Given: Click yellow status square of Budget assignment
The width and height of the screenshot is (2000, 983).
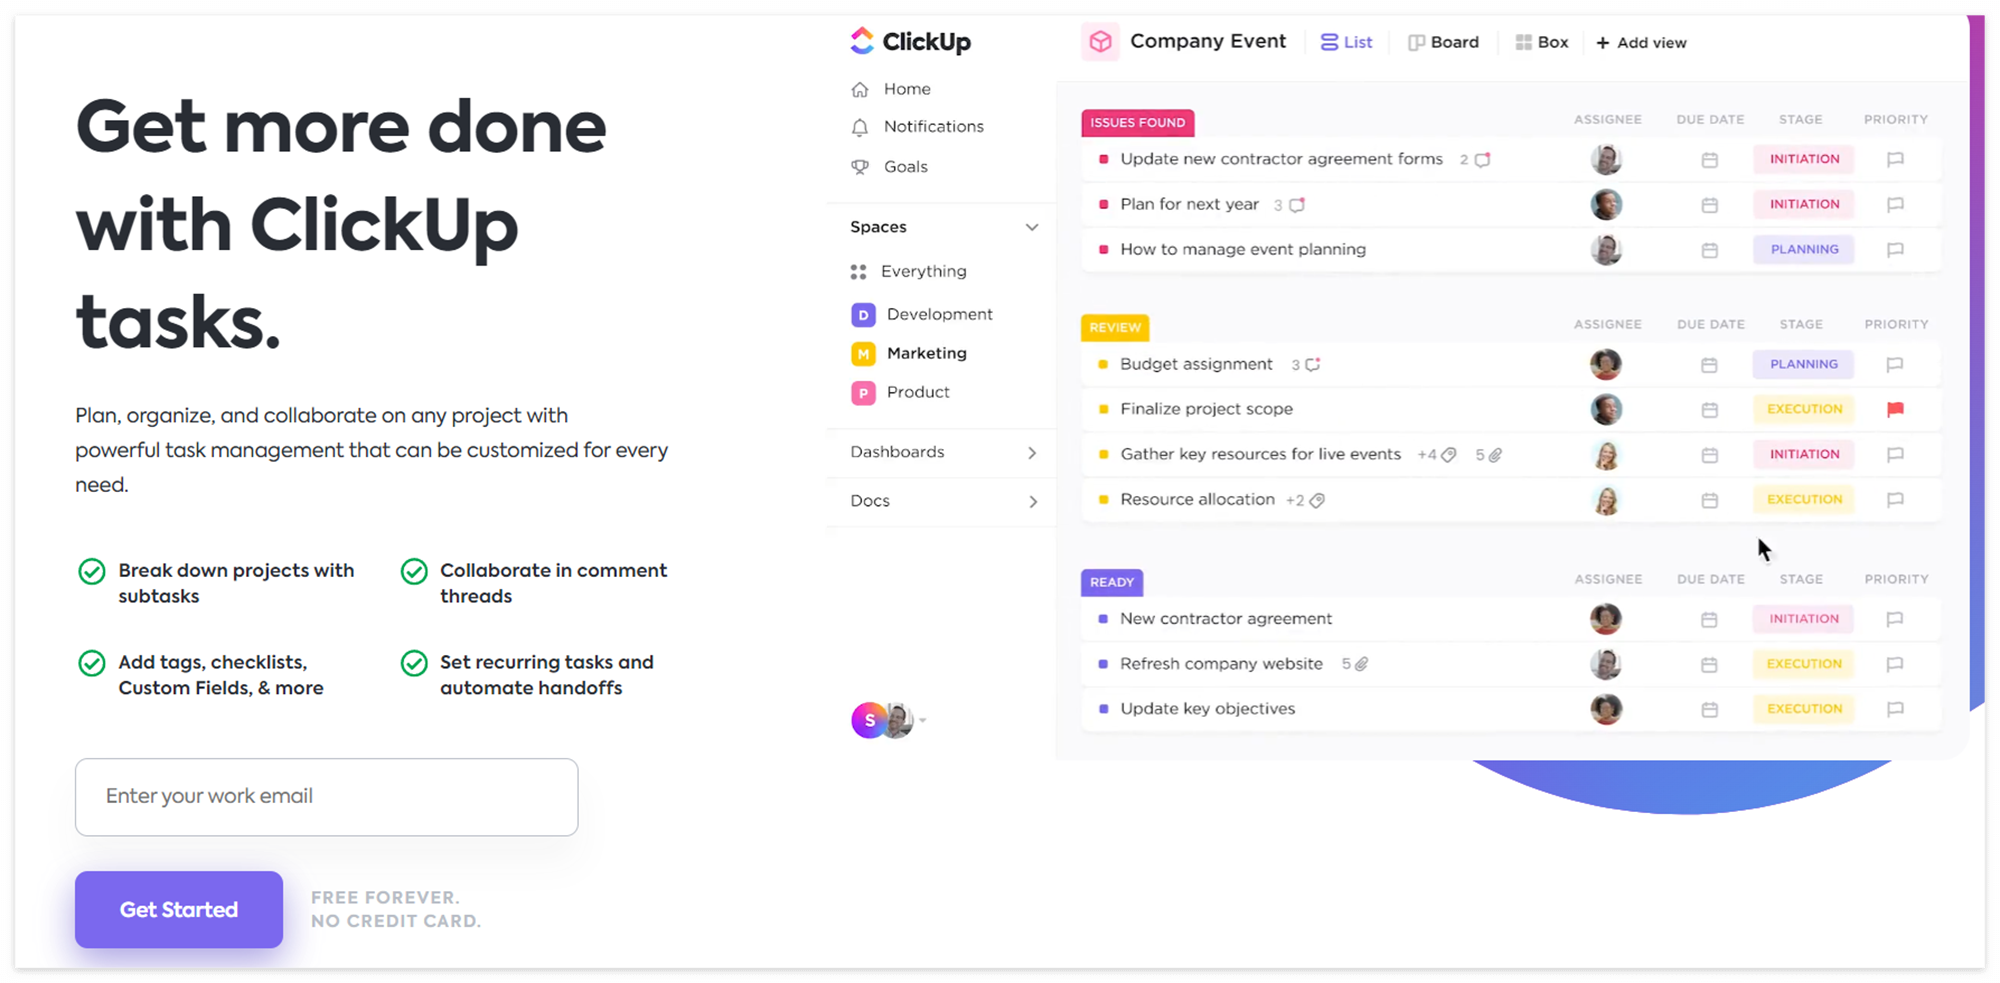Looking at the screenshot, I should coord(1103,365).
